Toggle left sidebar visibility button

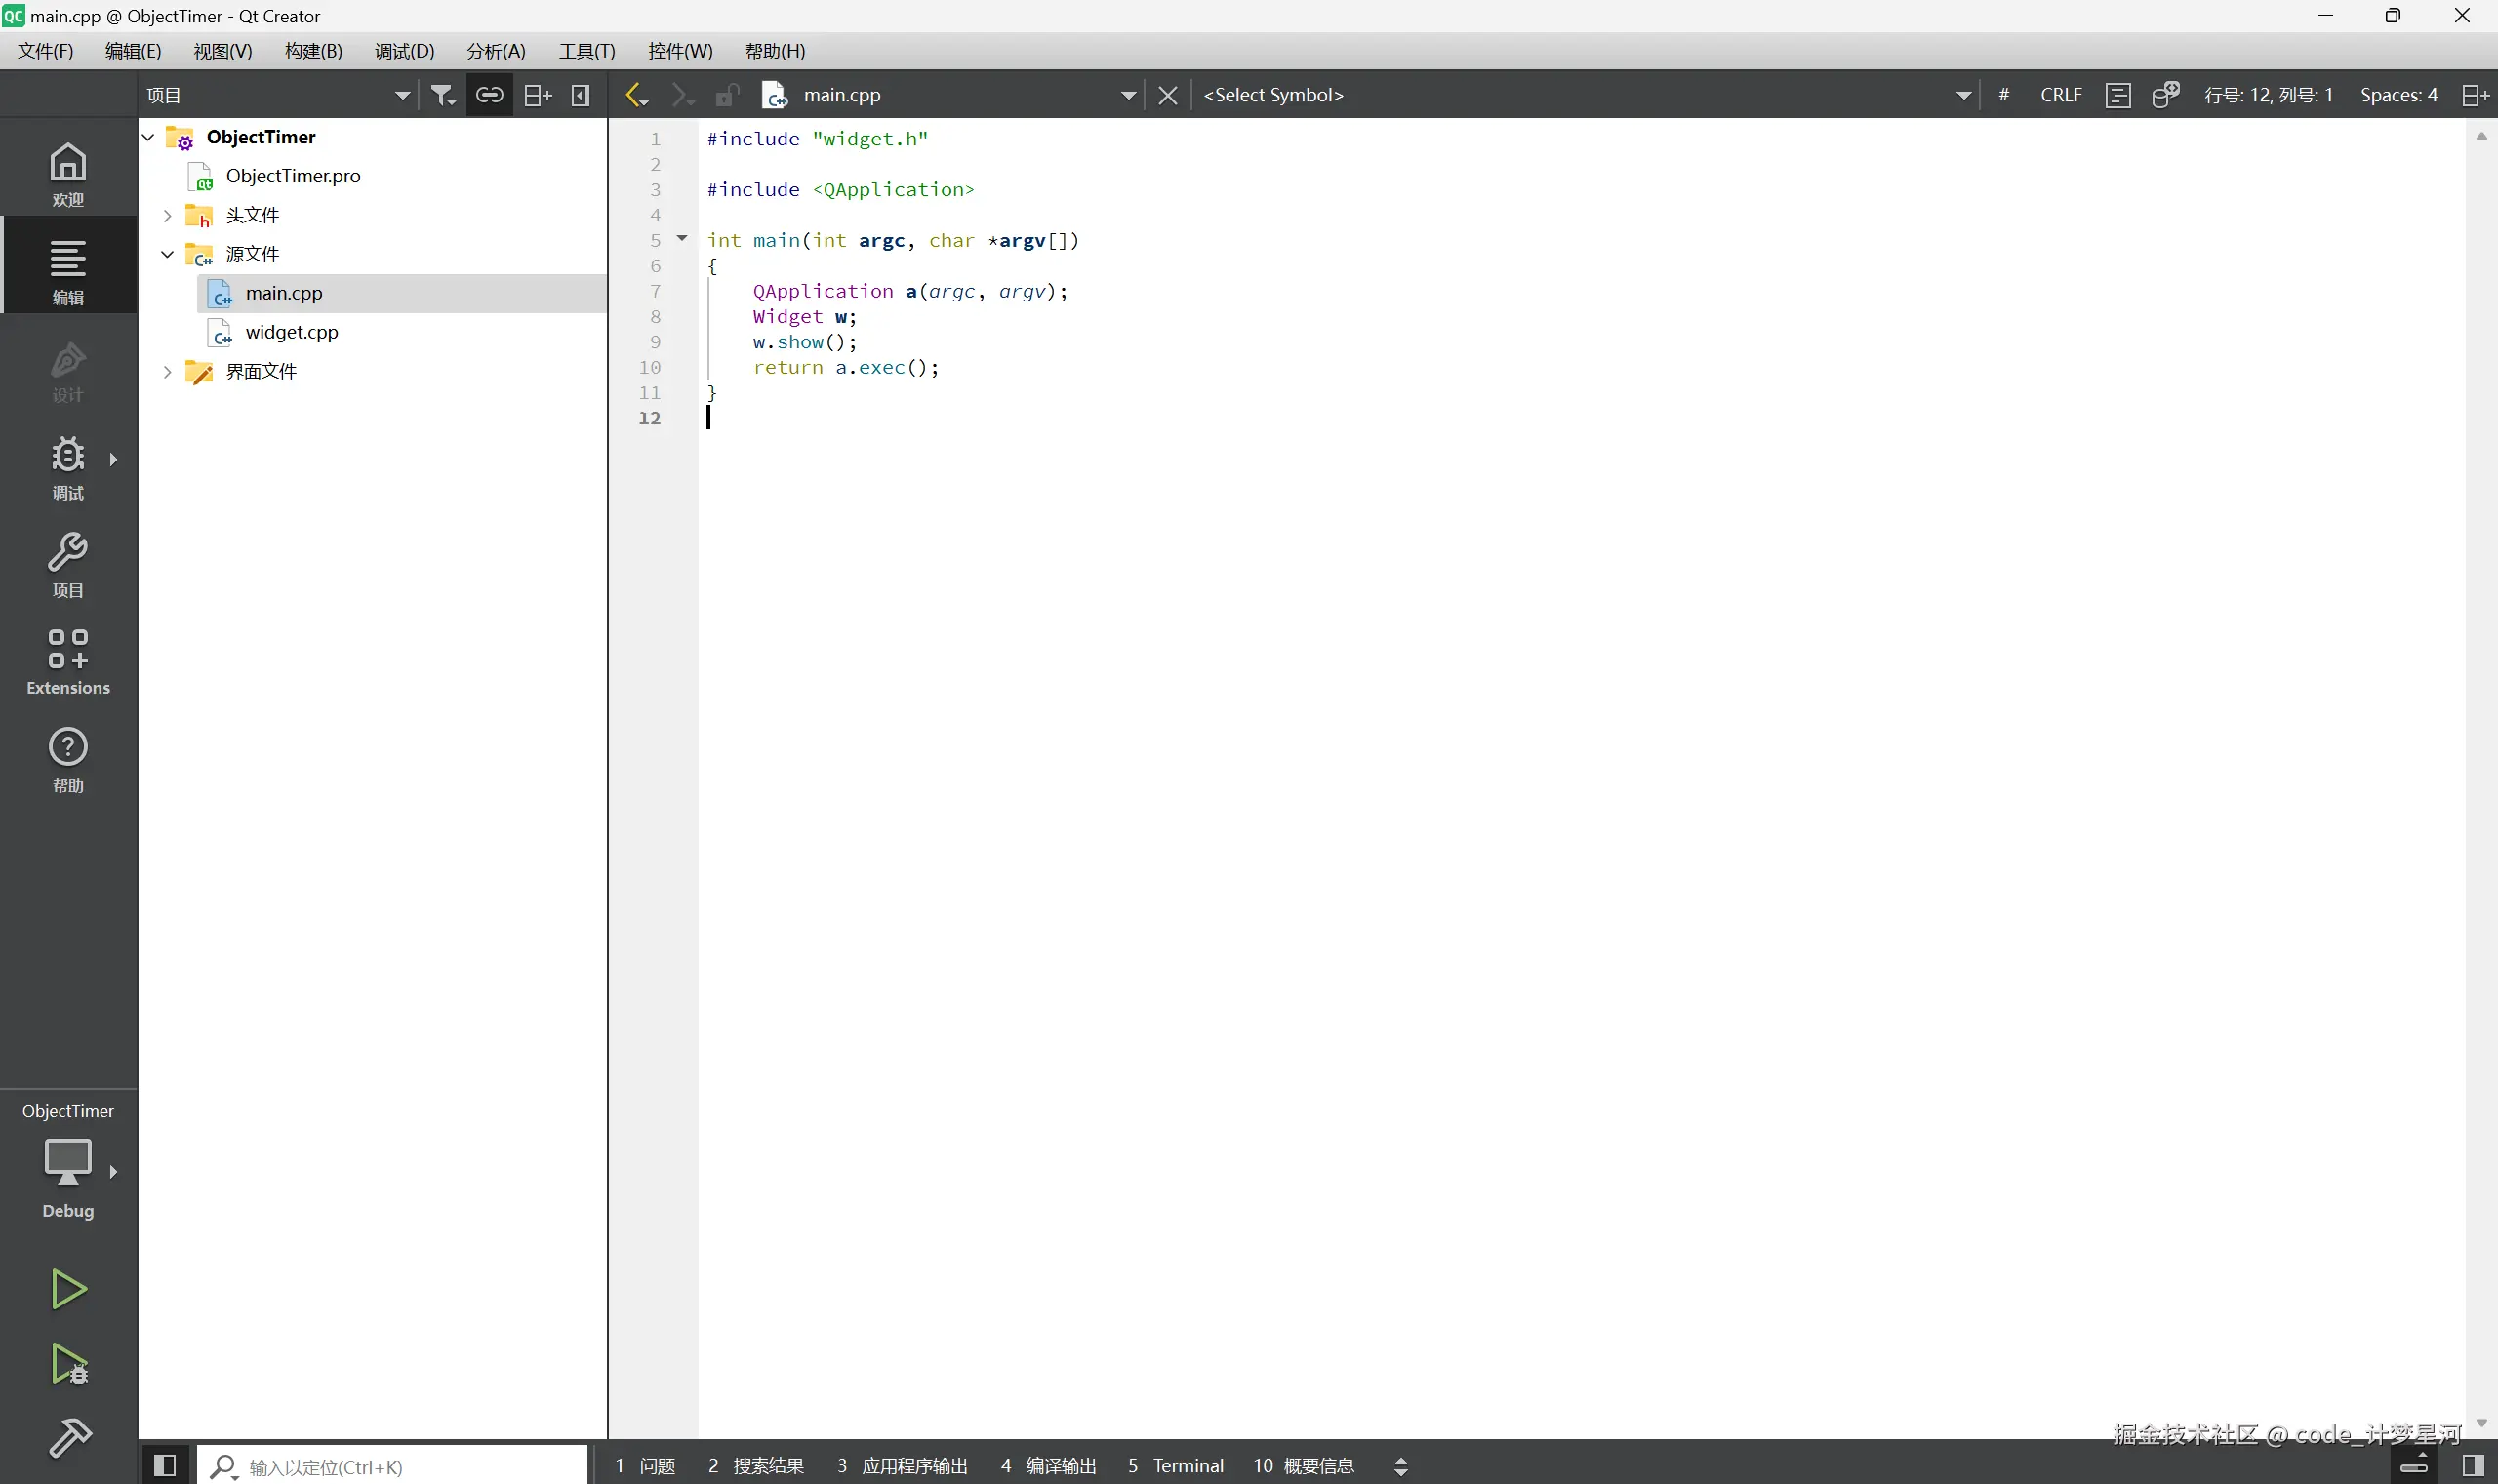coord(165,1466)
